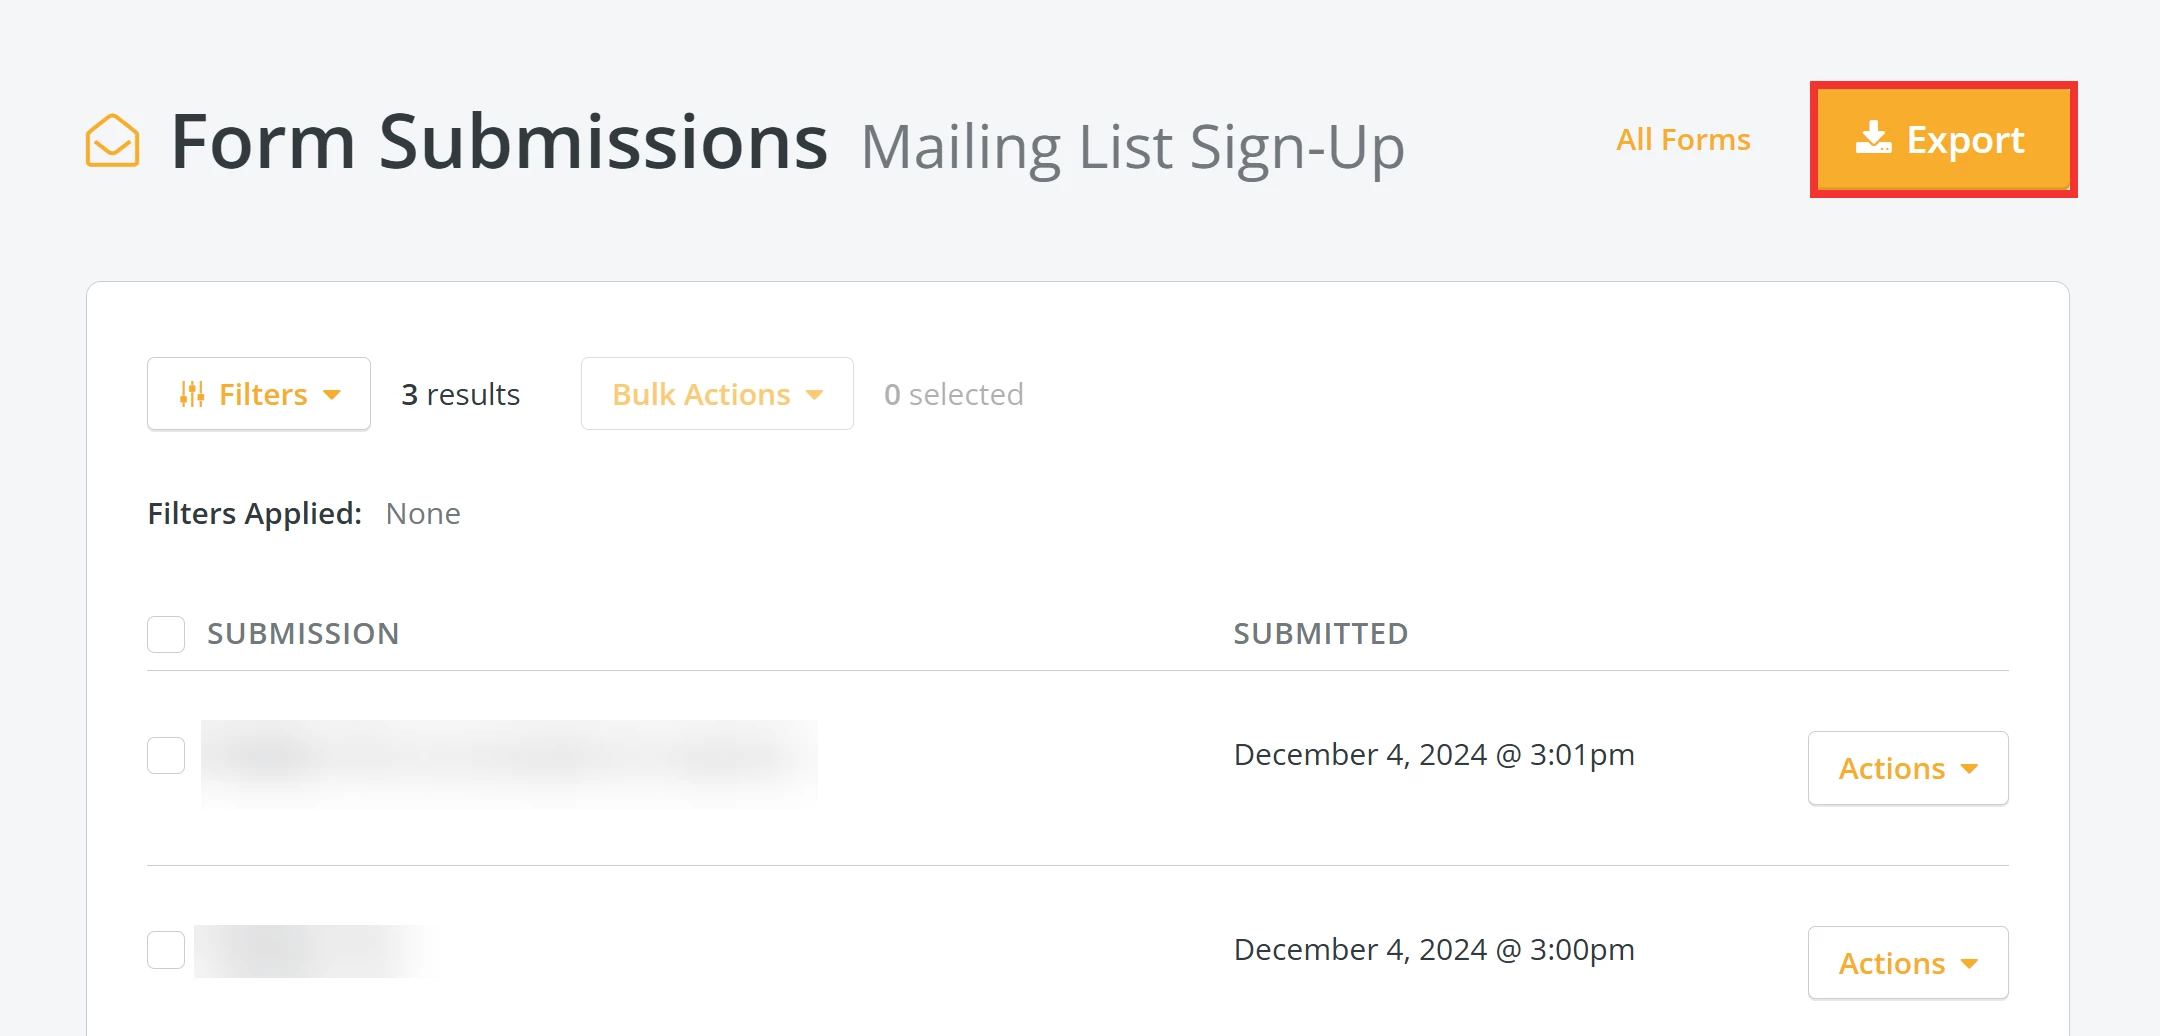The image size is (2160, 1036).
Task: Toggle the select-all SUBMISSION checkbox
Action: point(166,634)
